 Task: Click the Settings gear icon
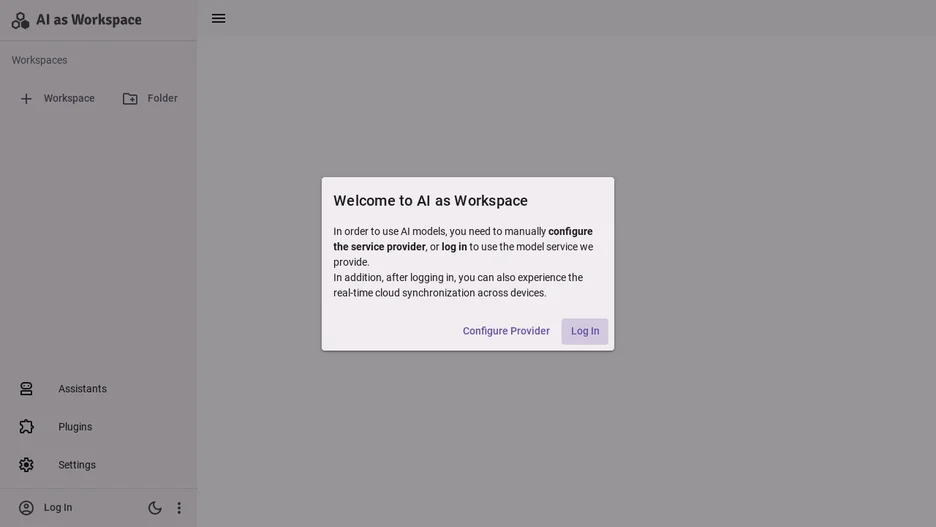[x=26, y=465]
